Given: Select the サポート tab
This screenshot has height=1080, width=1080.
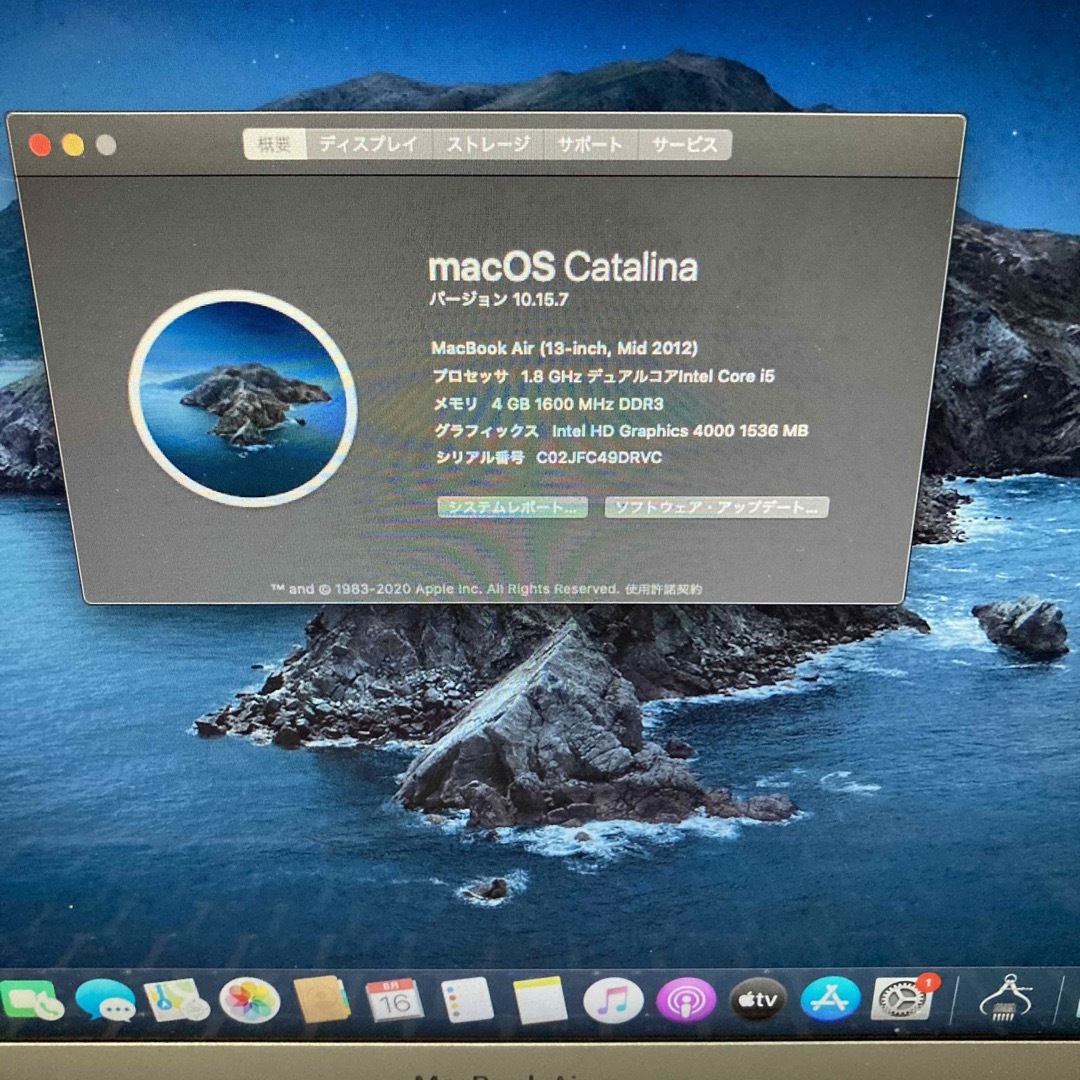Looking at the screenshot, I should [590, 144].
